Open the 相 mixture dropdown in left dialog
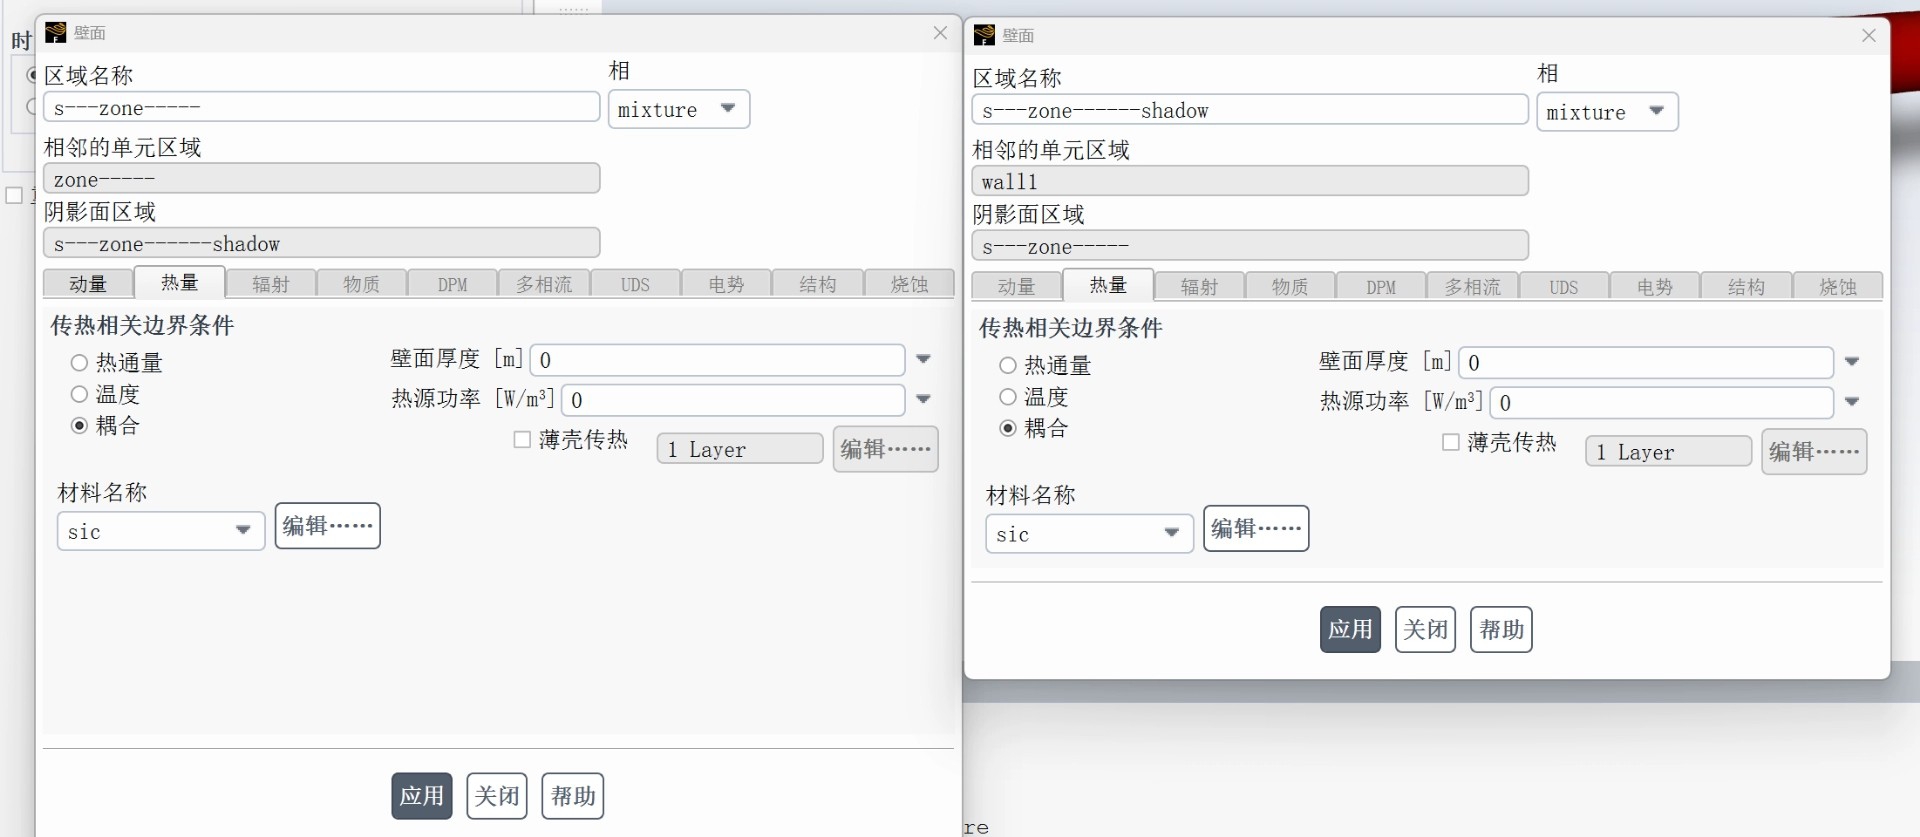This screenshot has width=1920, height=837. 679,109
